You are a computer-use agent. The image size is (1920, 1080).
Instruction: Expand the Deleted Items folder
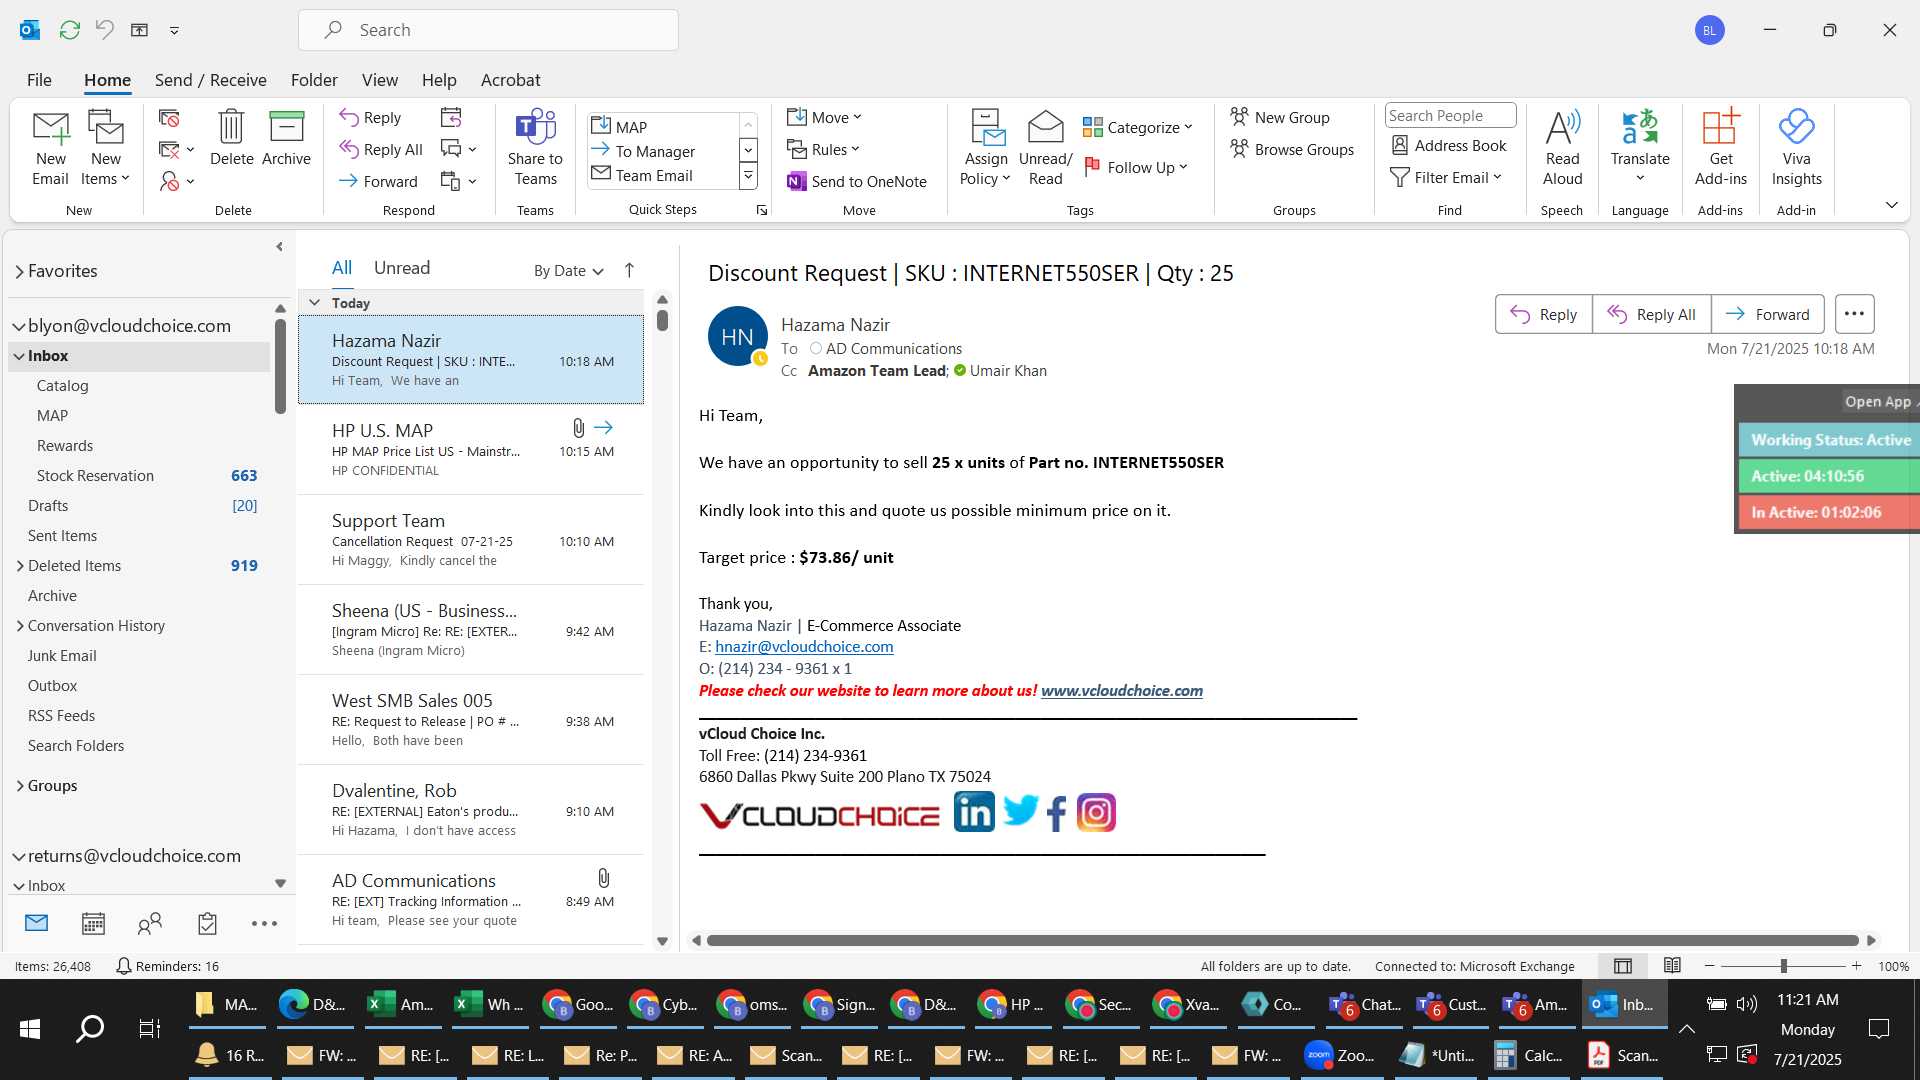[x=20, y=566]
